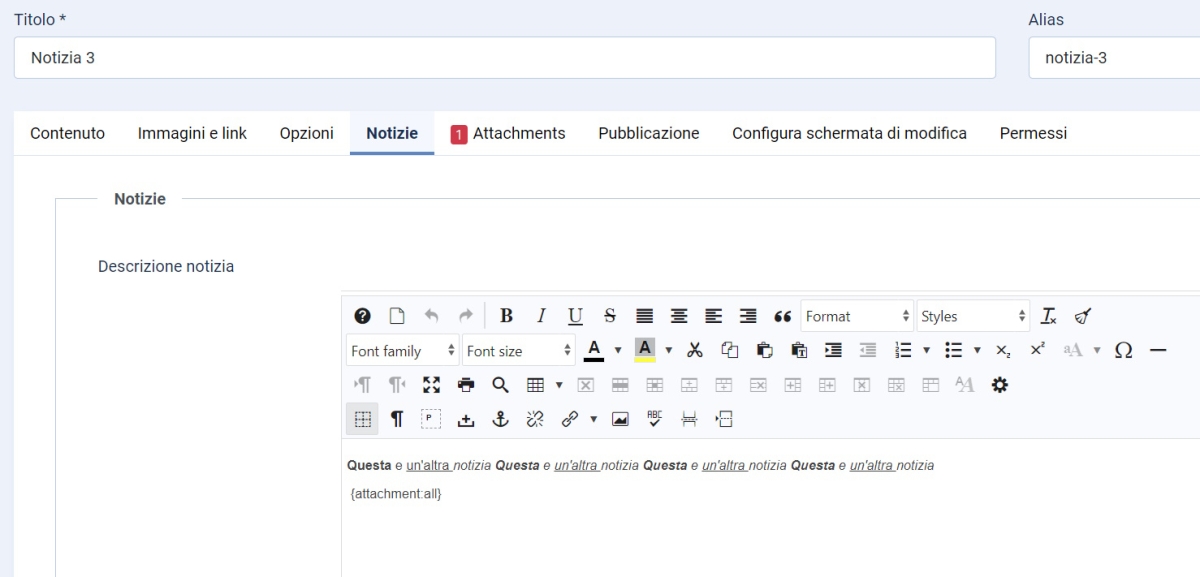Print the editor content

click(466, 384)
